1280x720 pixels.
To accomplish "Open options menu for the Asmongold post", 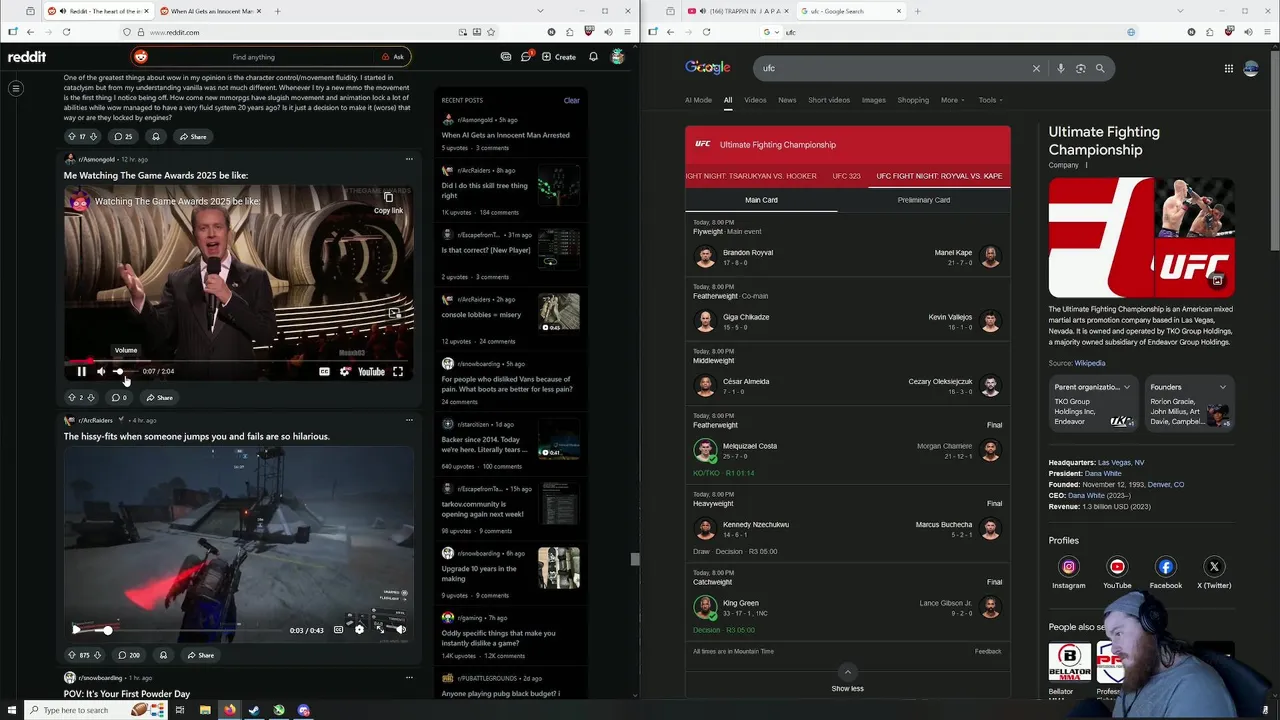I will (x=409, y=159).
